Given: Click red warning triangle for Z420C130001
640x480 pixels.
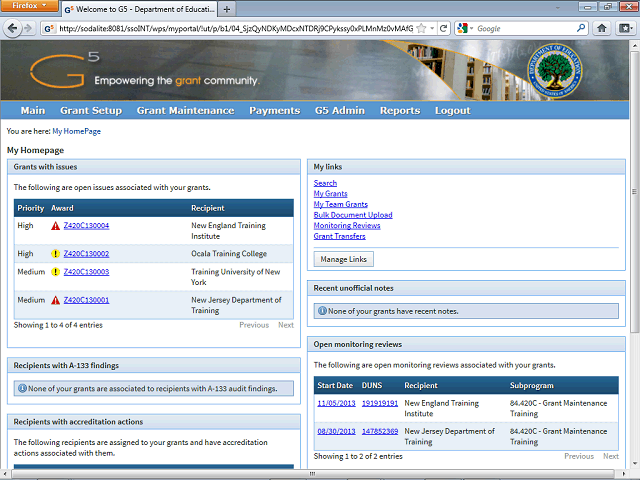Looking at the screenshot, I should 56,300.
